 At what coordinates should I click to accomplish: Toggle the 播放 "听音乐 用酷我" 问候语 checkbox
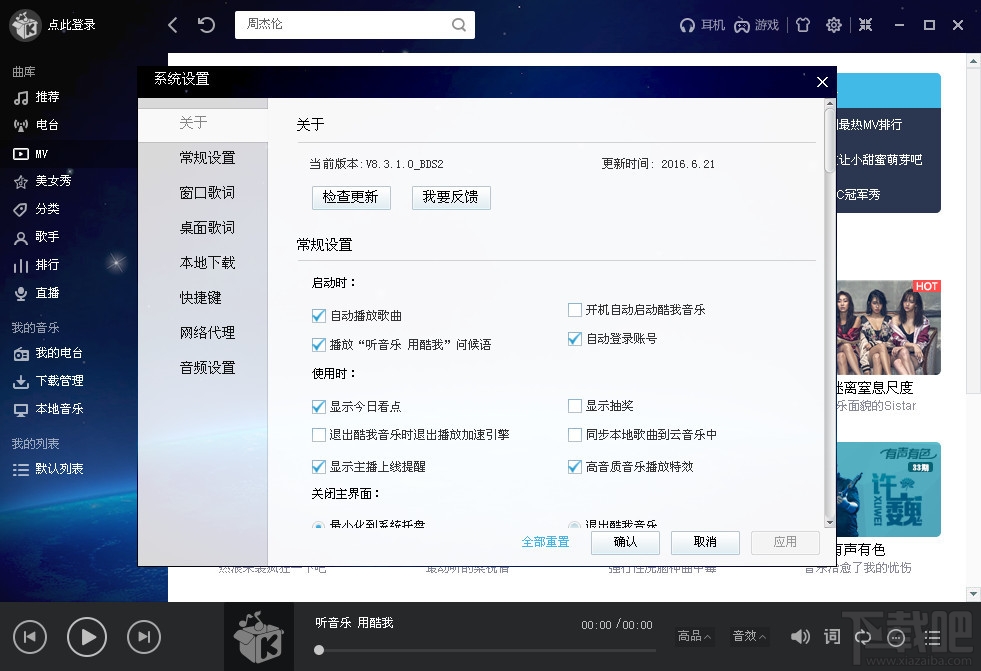pos(318,345)
